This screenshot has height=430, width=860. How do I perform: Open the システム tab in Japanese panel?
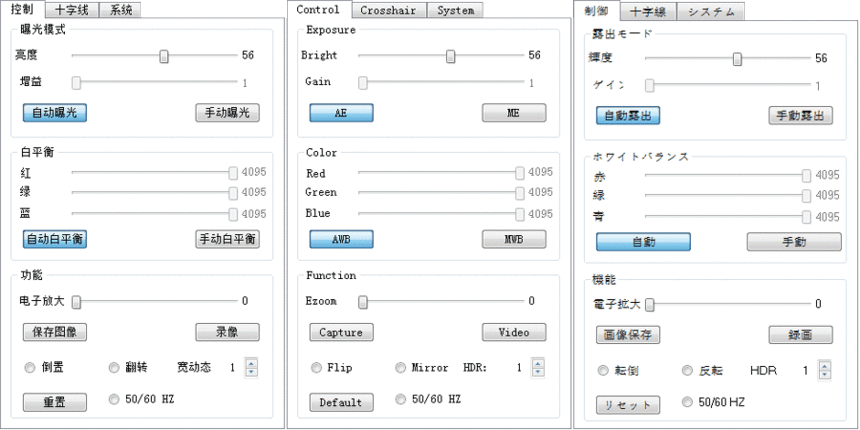[x=710, y=12]
